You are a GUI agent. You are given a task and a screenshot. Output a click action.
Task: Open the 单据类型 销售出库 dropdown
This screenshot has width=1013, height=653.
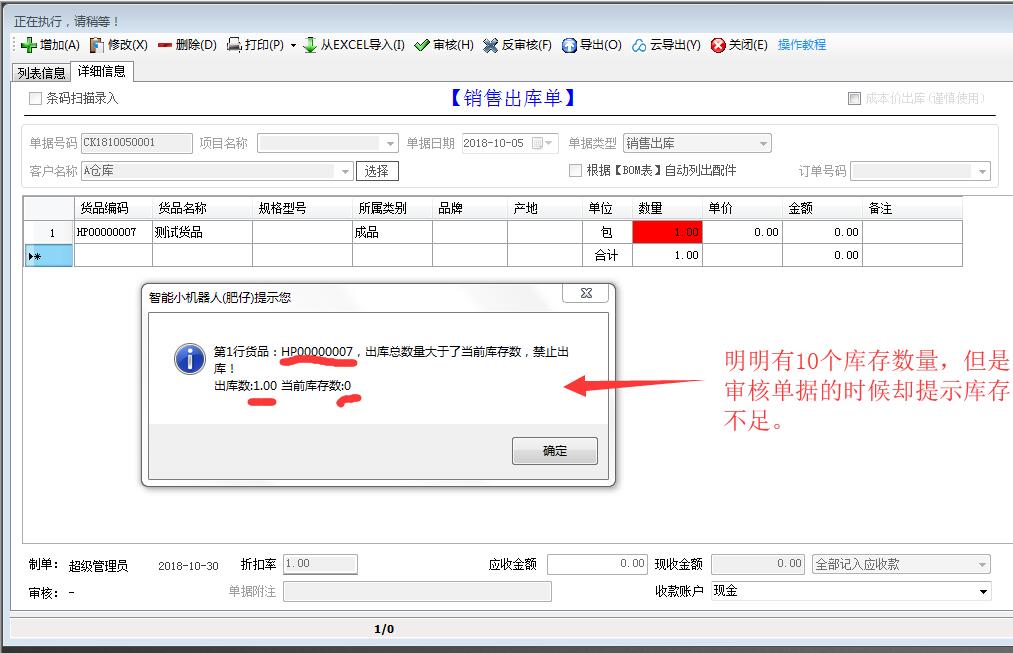click(x=763, y=144)
